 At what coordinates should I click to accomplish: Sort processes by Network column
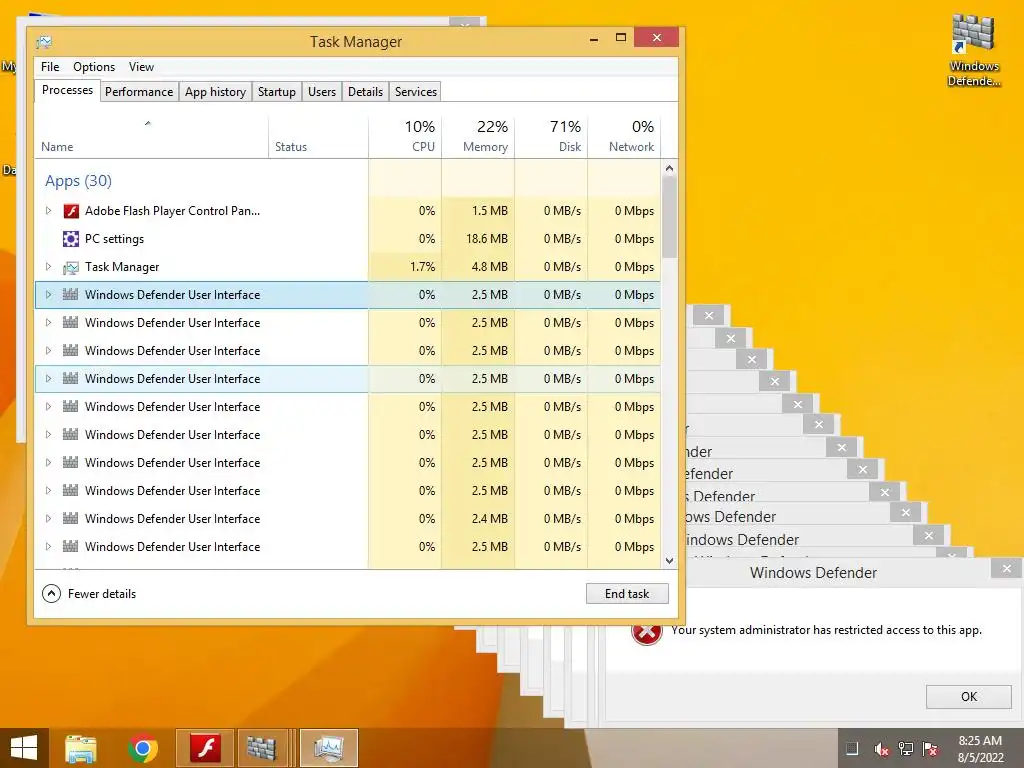pyautogui.click(x=624, y=136)
